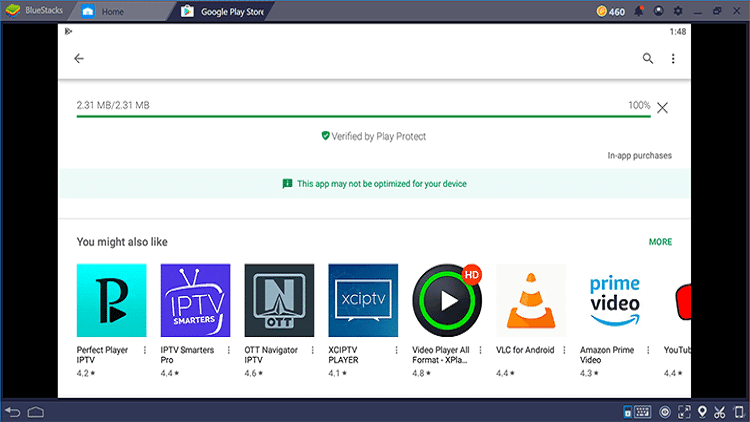The image size is (750, 422).
Task: Click the Play Protect shield icon
Action: 325,136
